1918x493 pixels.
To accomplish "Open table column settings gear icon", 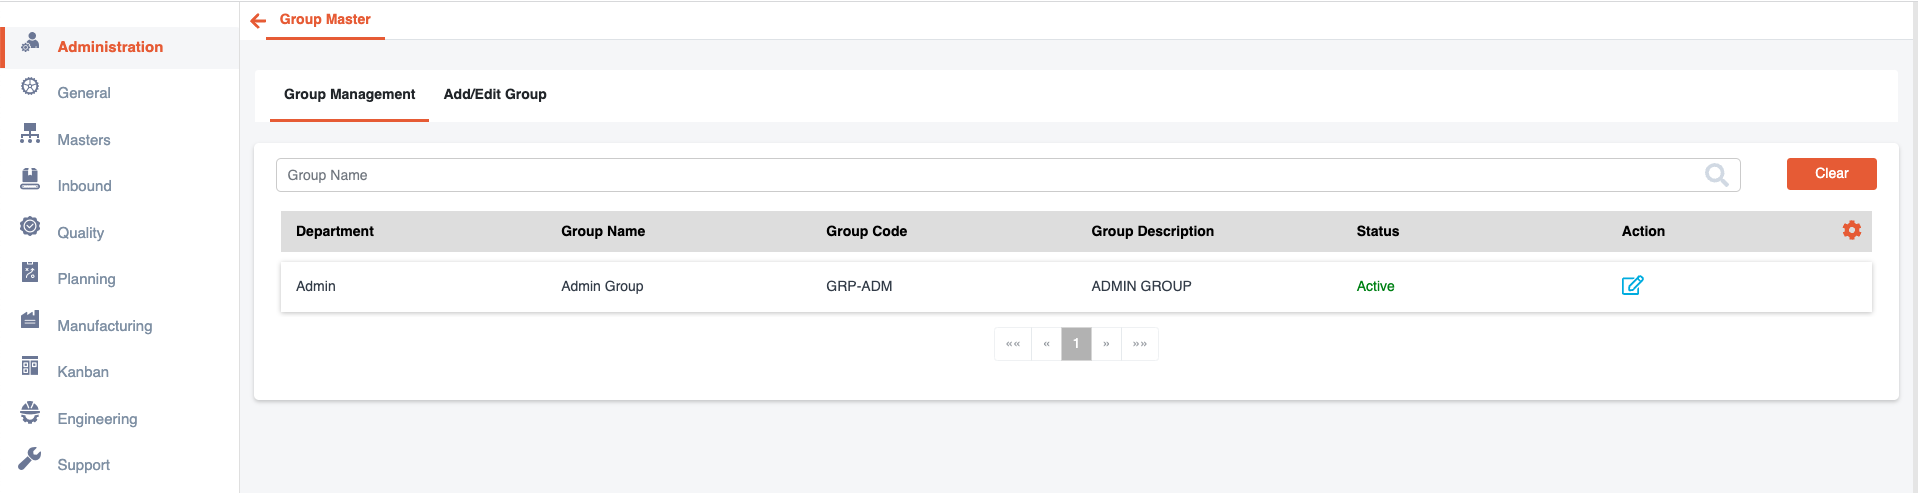I will tap(1851, 230).
